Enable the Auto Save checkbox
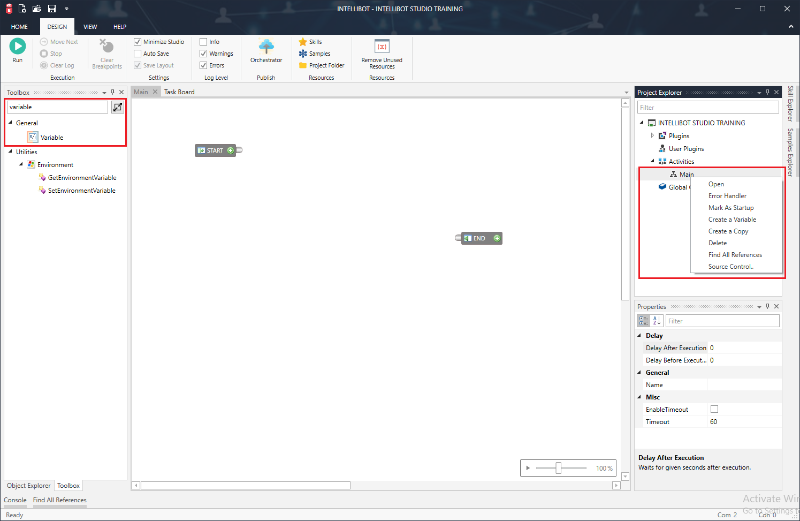This screenshot has width=800, height=521. coord(138,53)
